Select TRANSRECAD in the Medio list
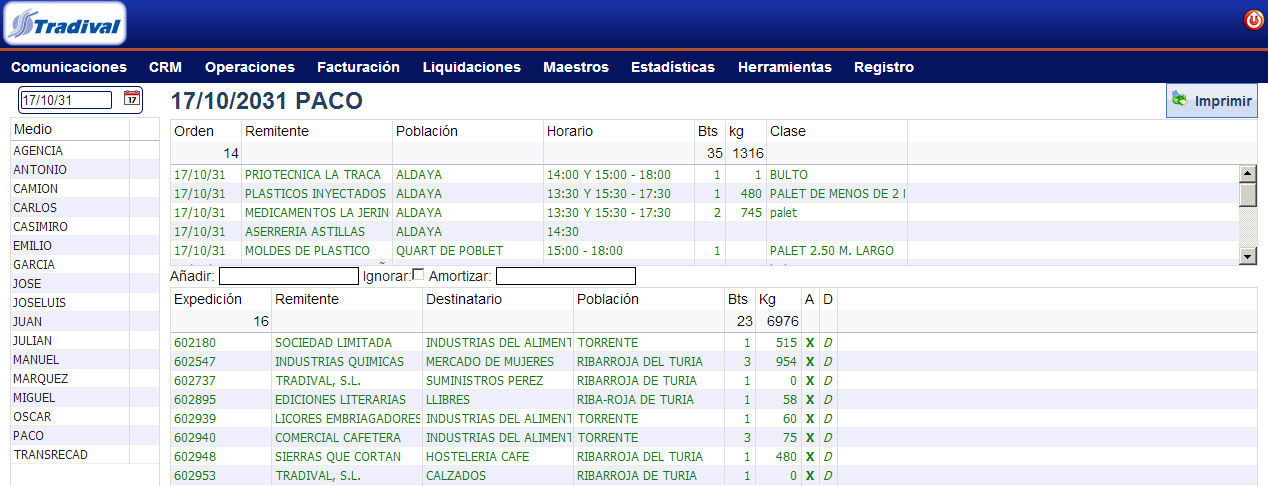 (50, 455)
